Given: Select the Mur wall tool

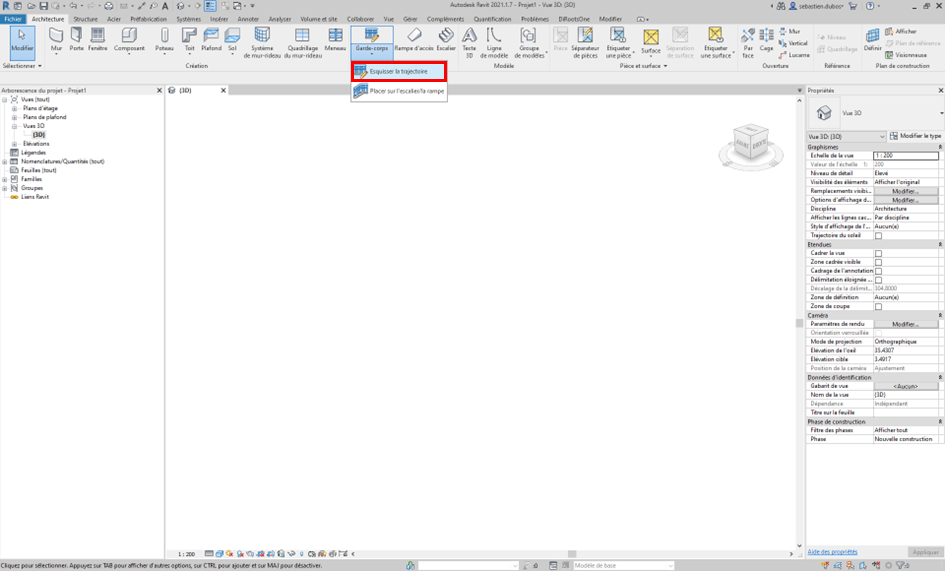Looking at the screenshot, I should click(56, 39).
